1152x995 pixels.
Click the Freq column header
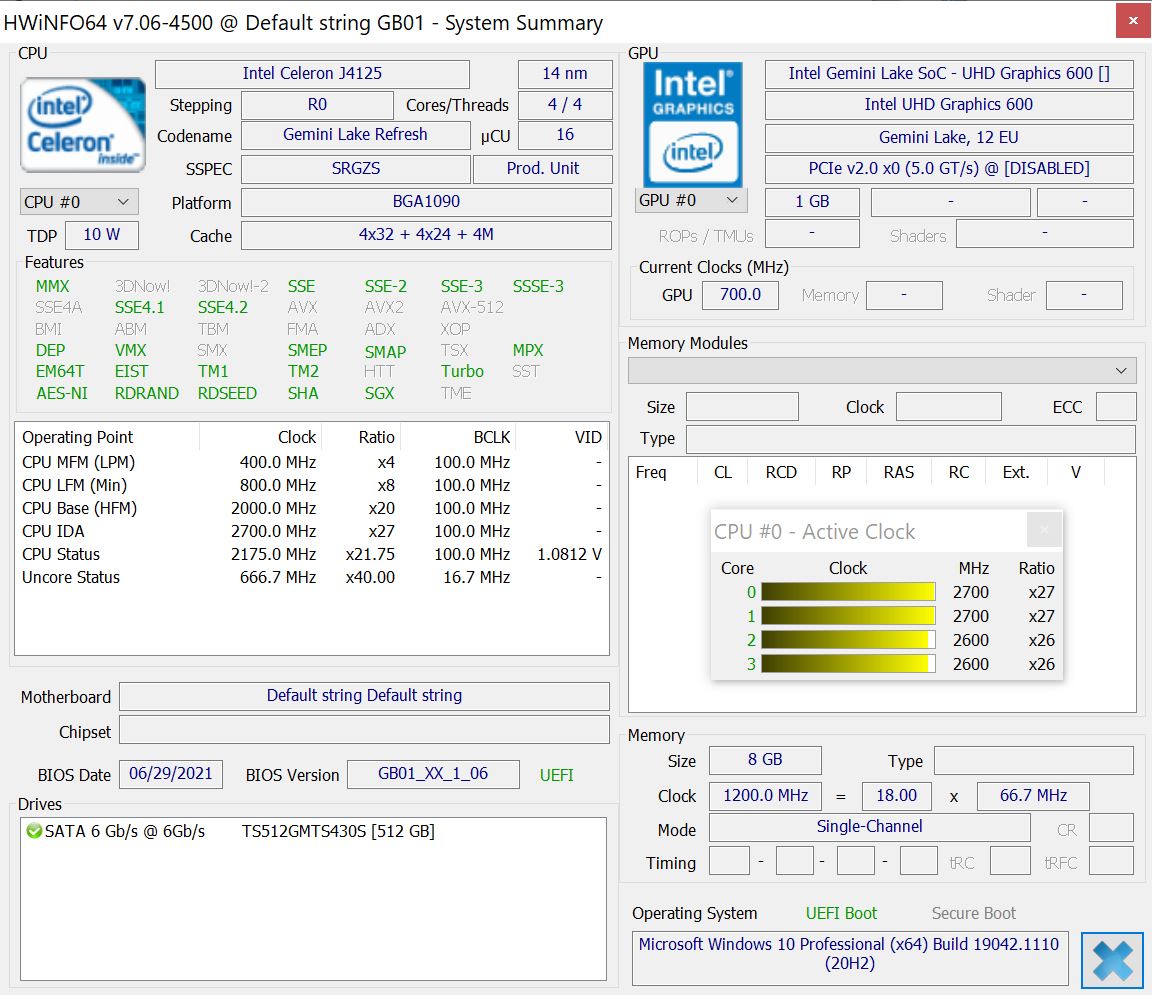click(652, 472)
